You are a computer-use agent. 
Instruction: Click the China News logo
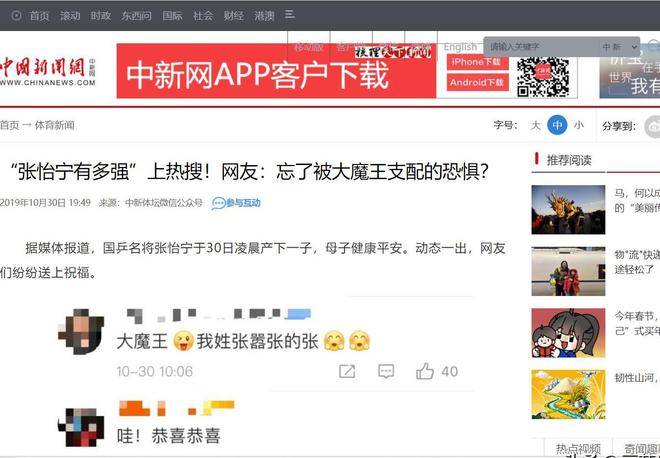click(x=48, y=70)
